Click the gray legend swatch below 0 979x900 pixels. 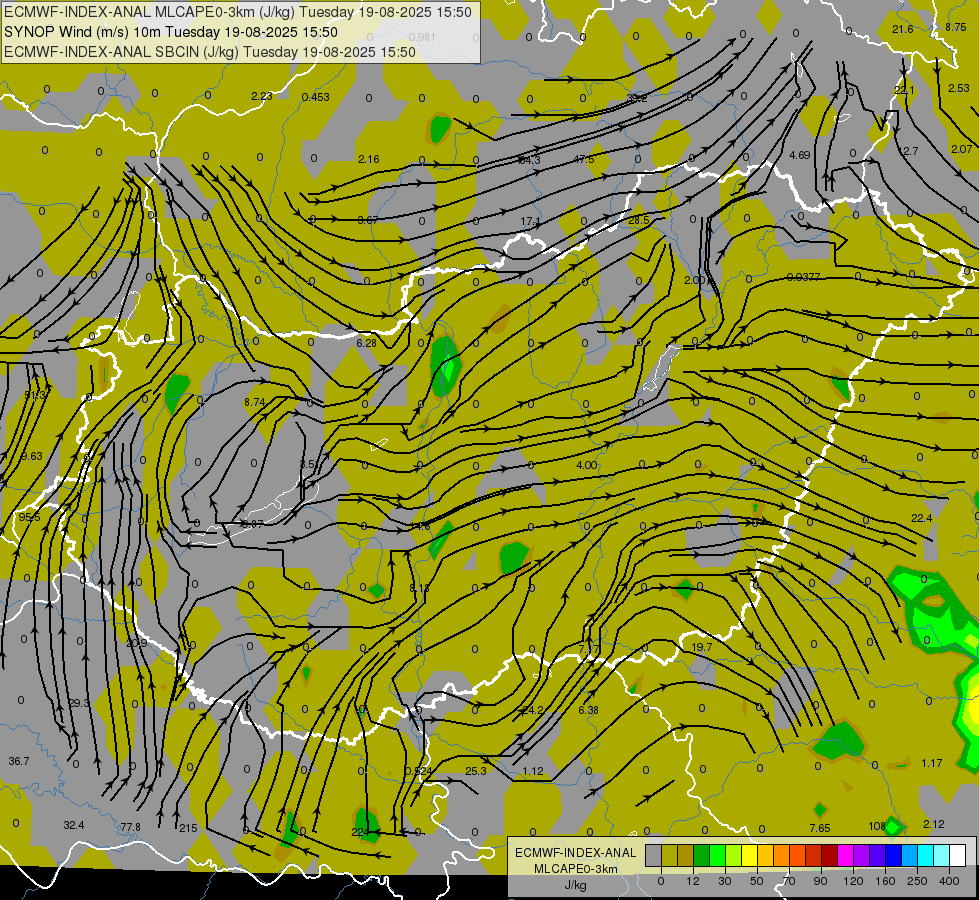tap(653, 856)
